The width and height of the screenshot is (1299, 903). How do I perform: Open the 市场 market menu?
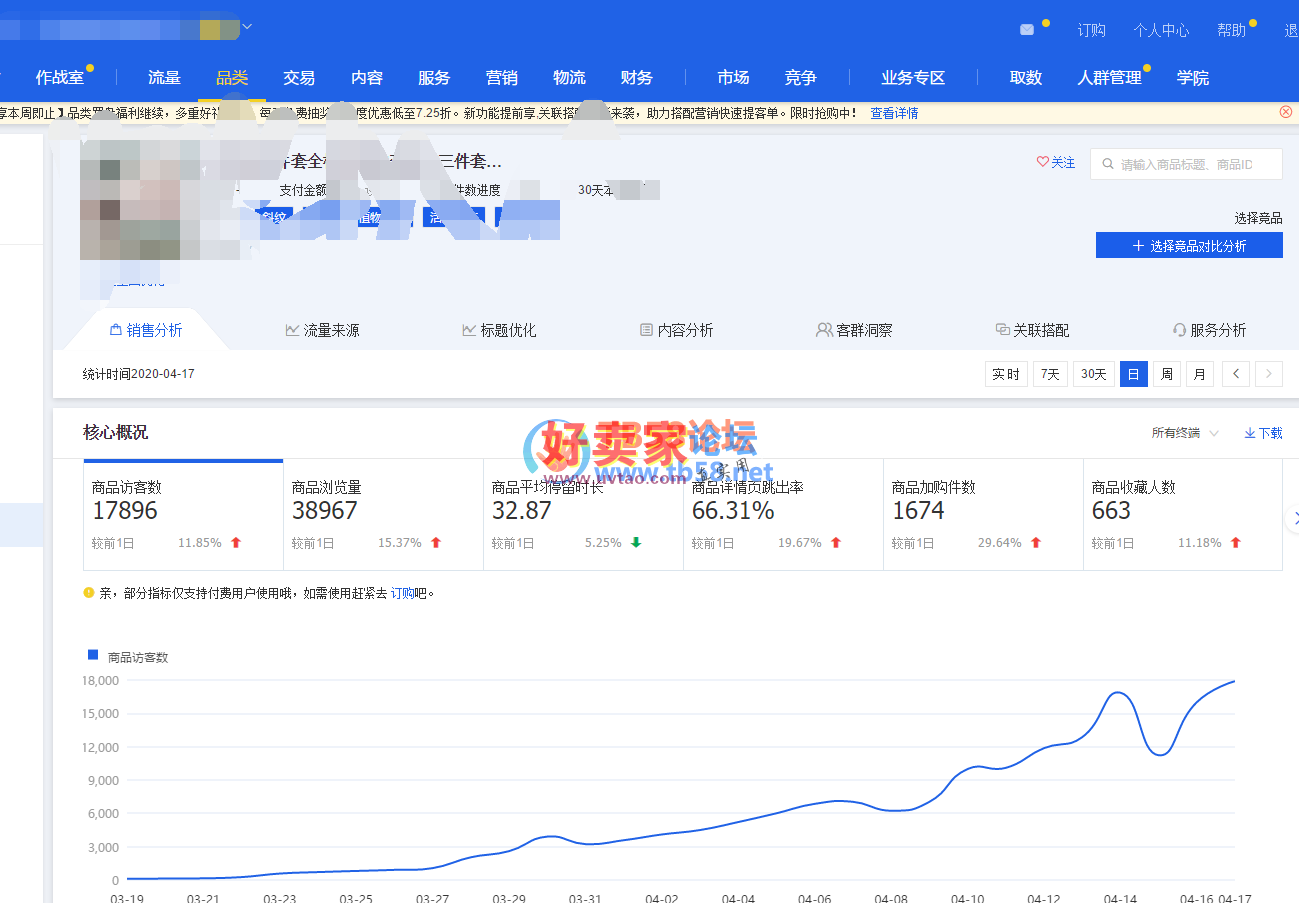pos(733,78)
